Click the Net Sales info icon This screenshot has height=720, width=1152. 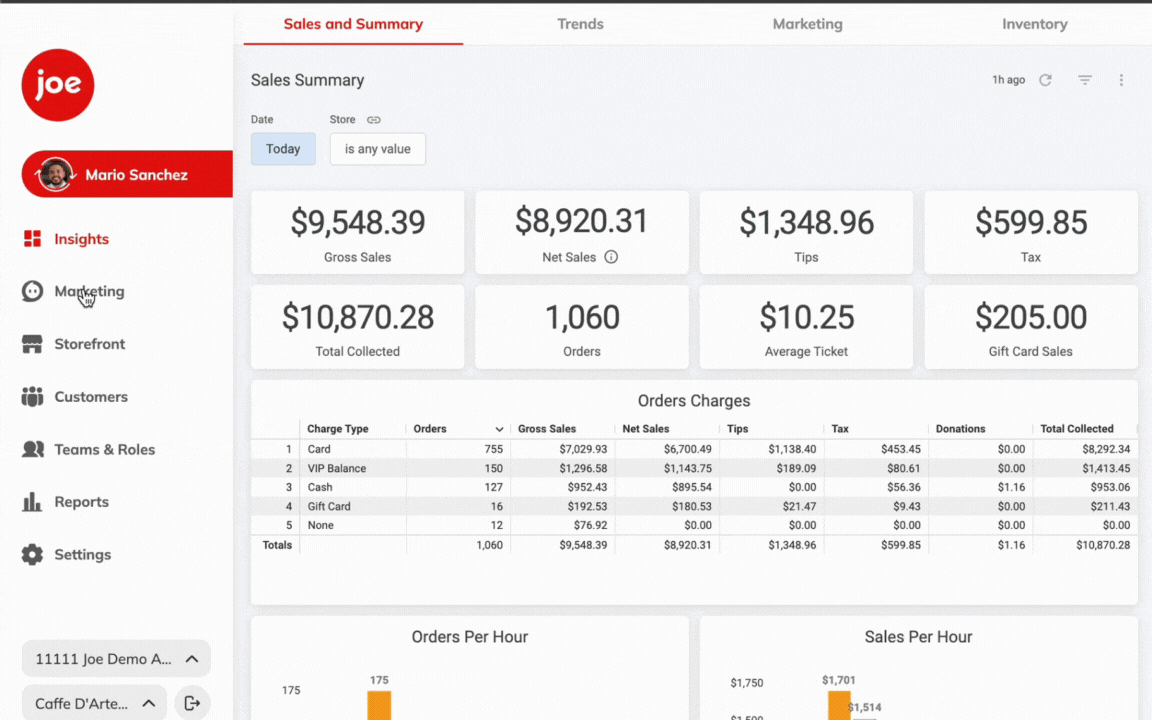[x=611, y=257]
